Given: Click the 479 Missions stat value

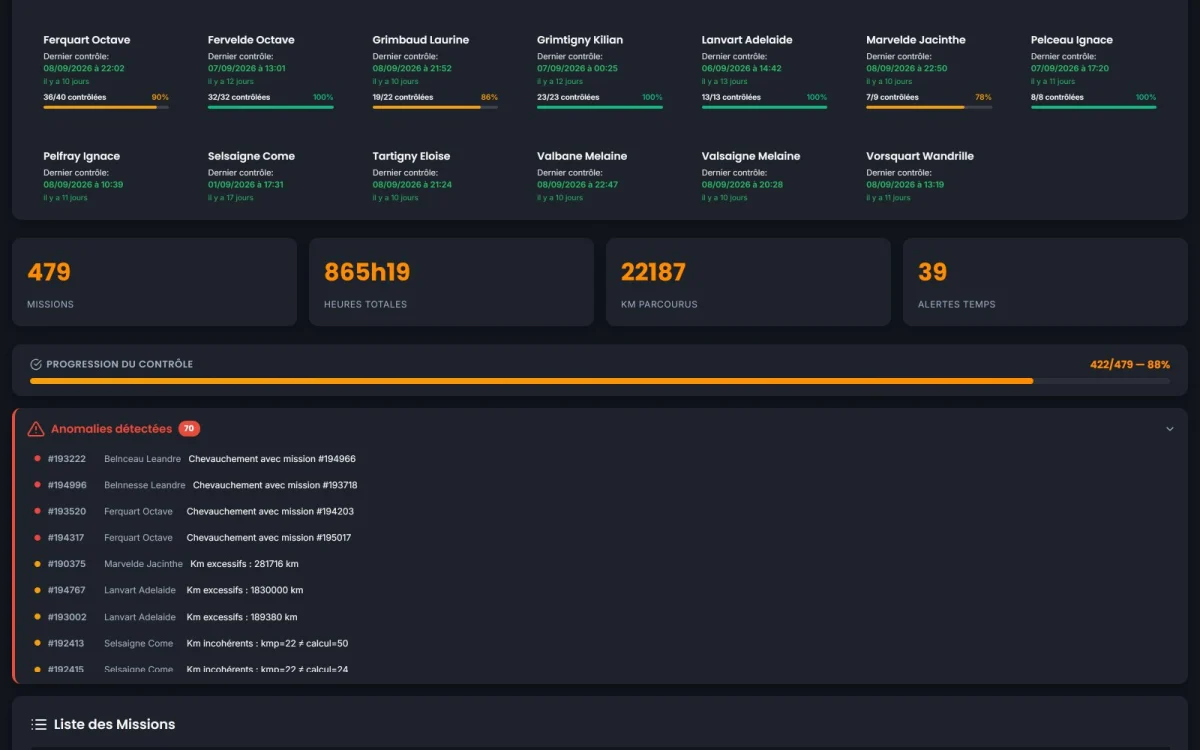Looking at the screenshot, I should tap(49, 272).
